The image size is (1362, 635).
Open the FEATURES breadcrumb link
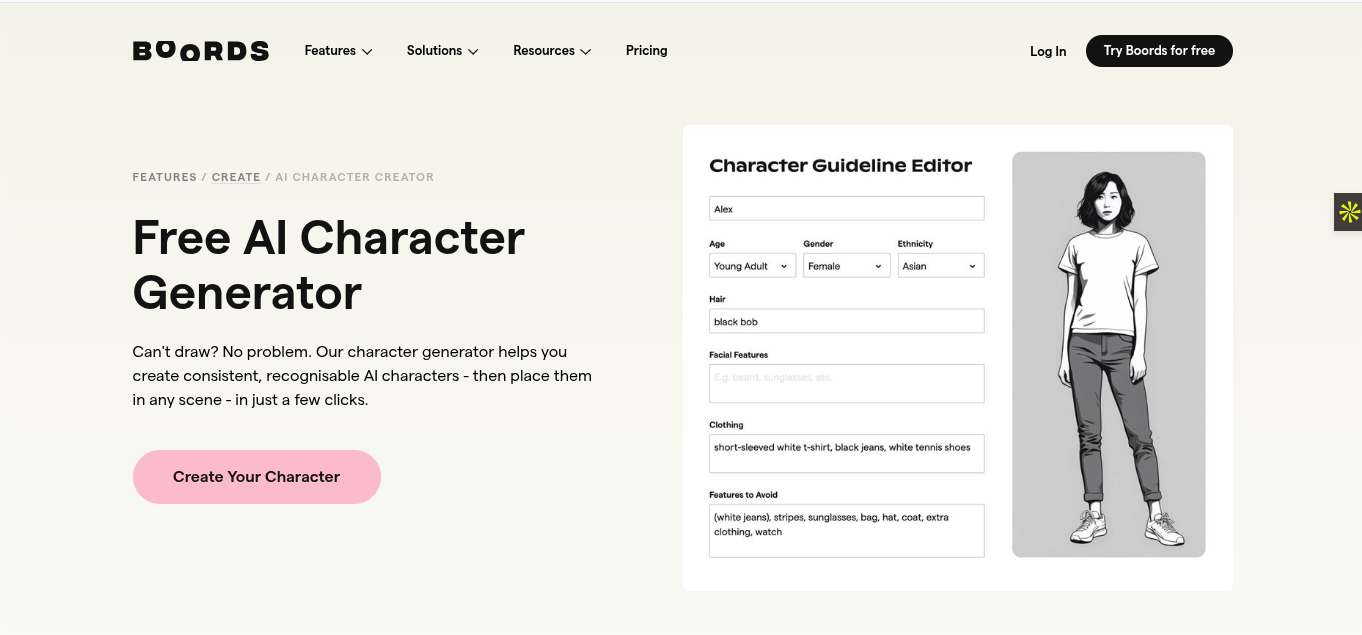(165, 177)
